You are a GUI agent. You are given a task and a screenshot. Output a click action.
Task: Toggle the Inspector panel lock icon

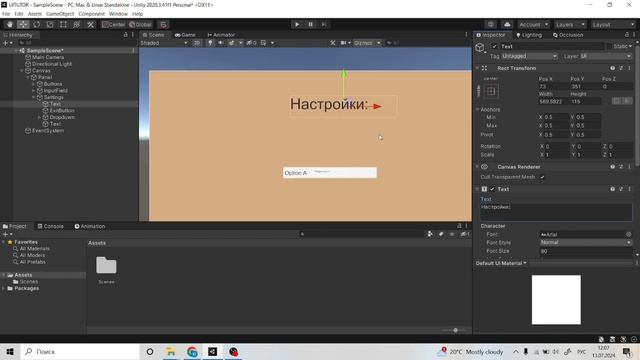(627, 35)
